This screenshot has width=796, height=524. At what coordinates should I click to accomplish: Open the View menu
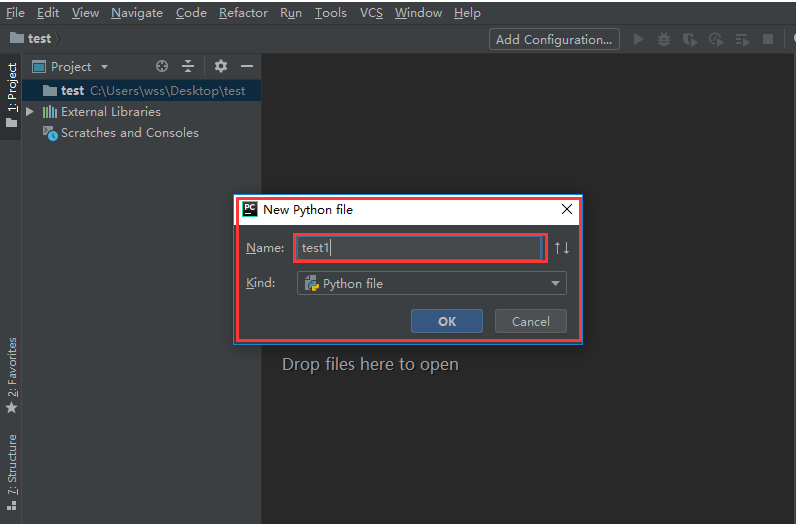point(85,13)
